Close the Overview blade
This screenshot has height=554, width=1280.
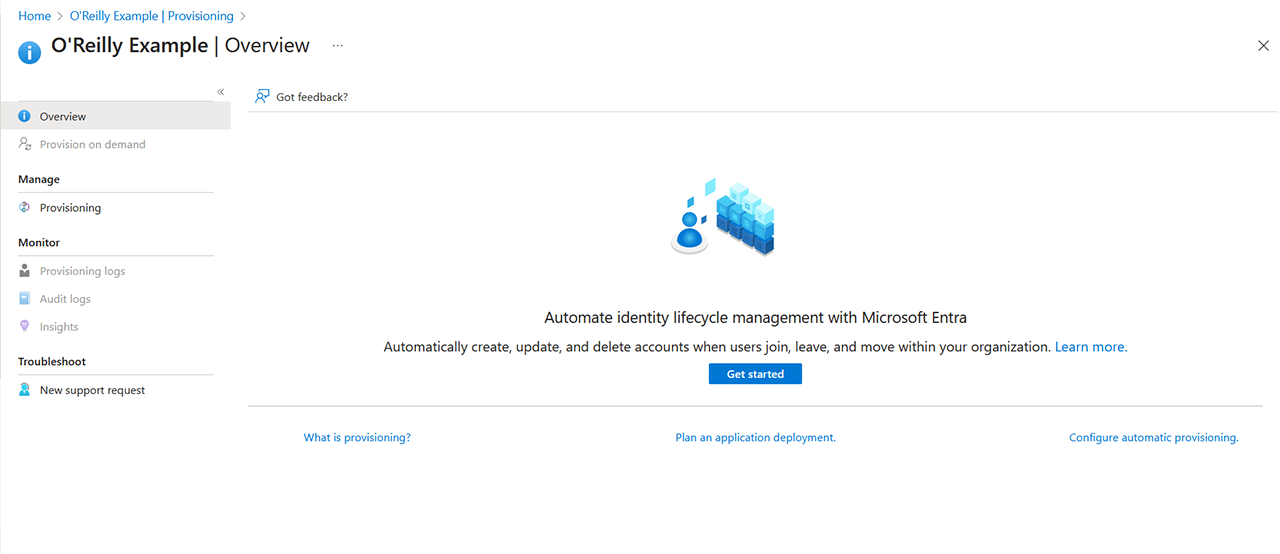tap(1263, 46)
